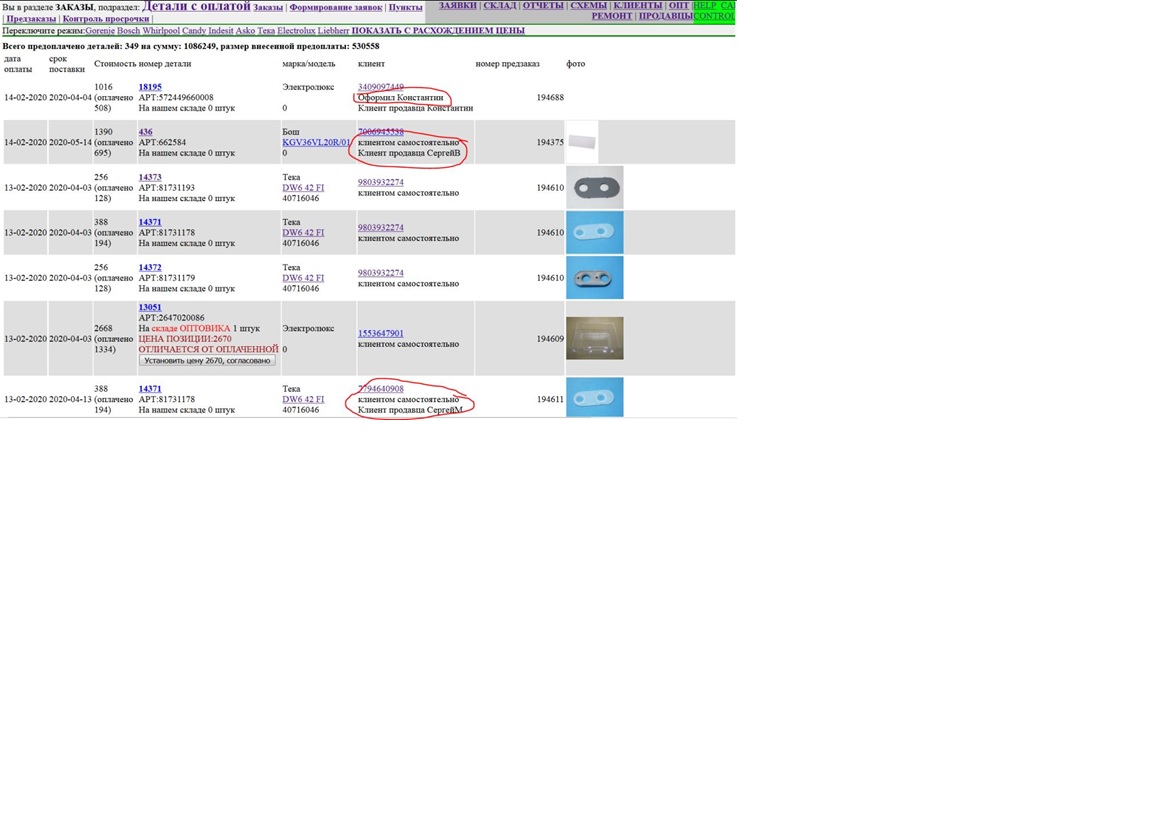1154x818 pixels.
Task: Open the gray gasket photo for part 14373
Action: coord(594,187)
